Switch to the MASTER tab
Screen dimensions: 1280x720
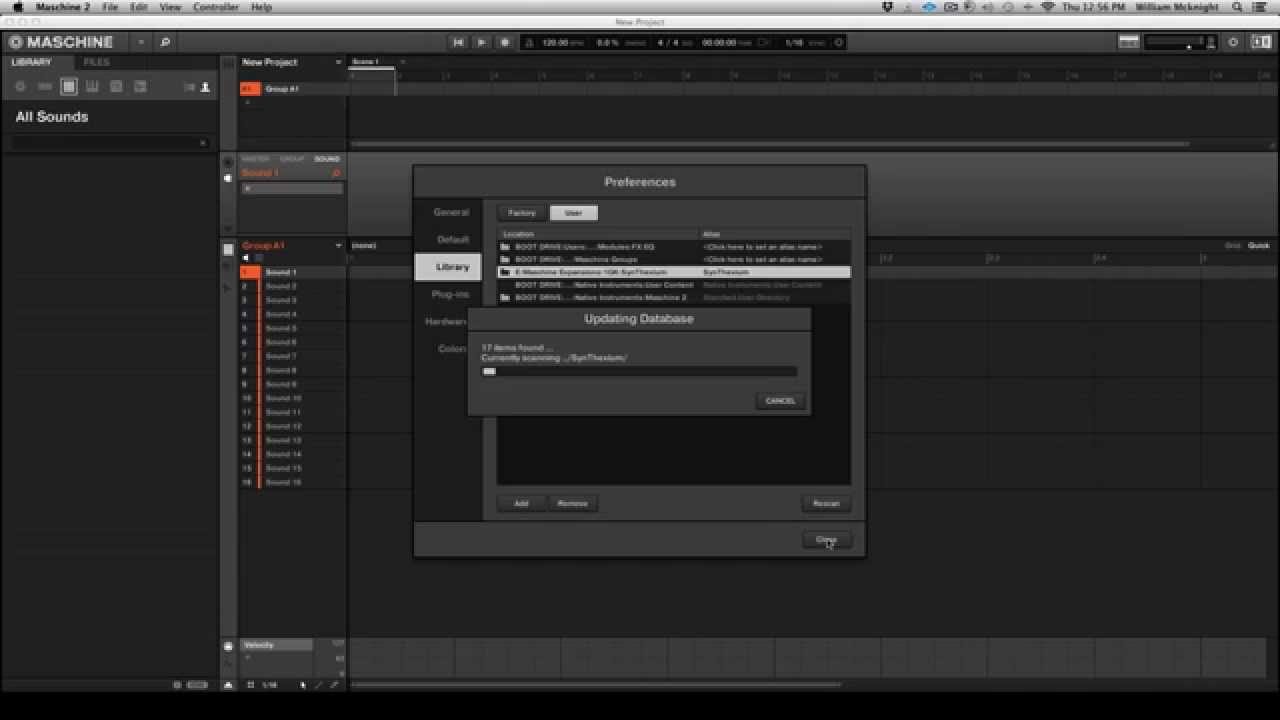(256, 159)
